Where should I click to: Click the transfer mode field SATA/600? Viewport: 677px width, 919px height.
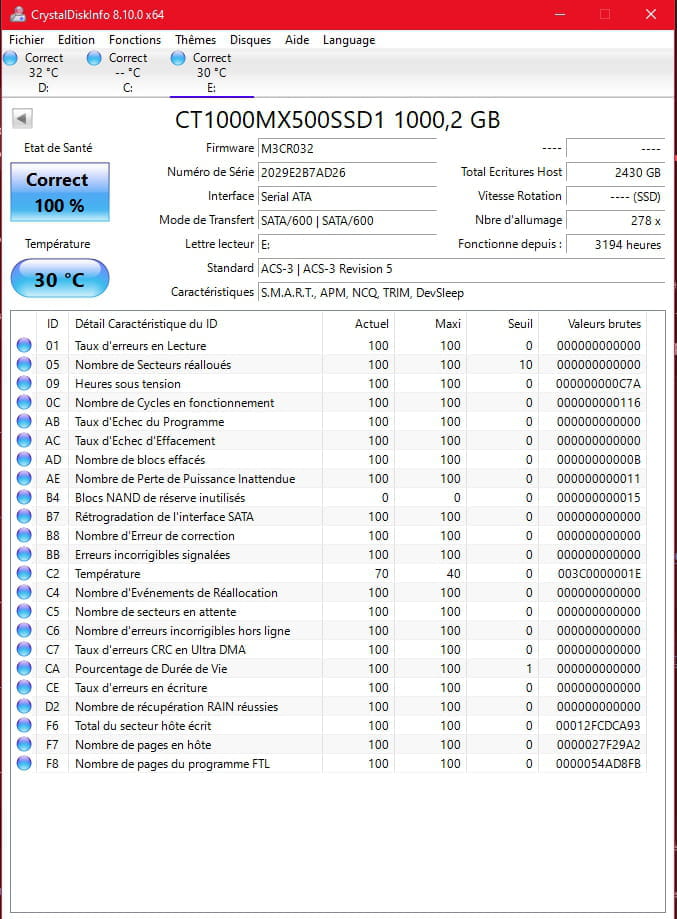coord(347,220)
